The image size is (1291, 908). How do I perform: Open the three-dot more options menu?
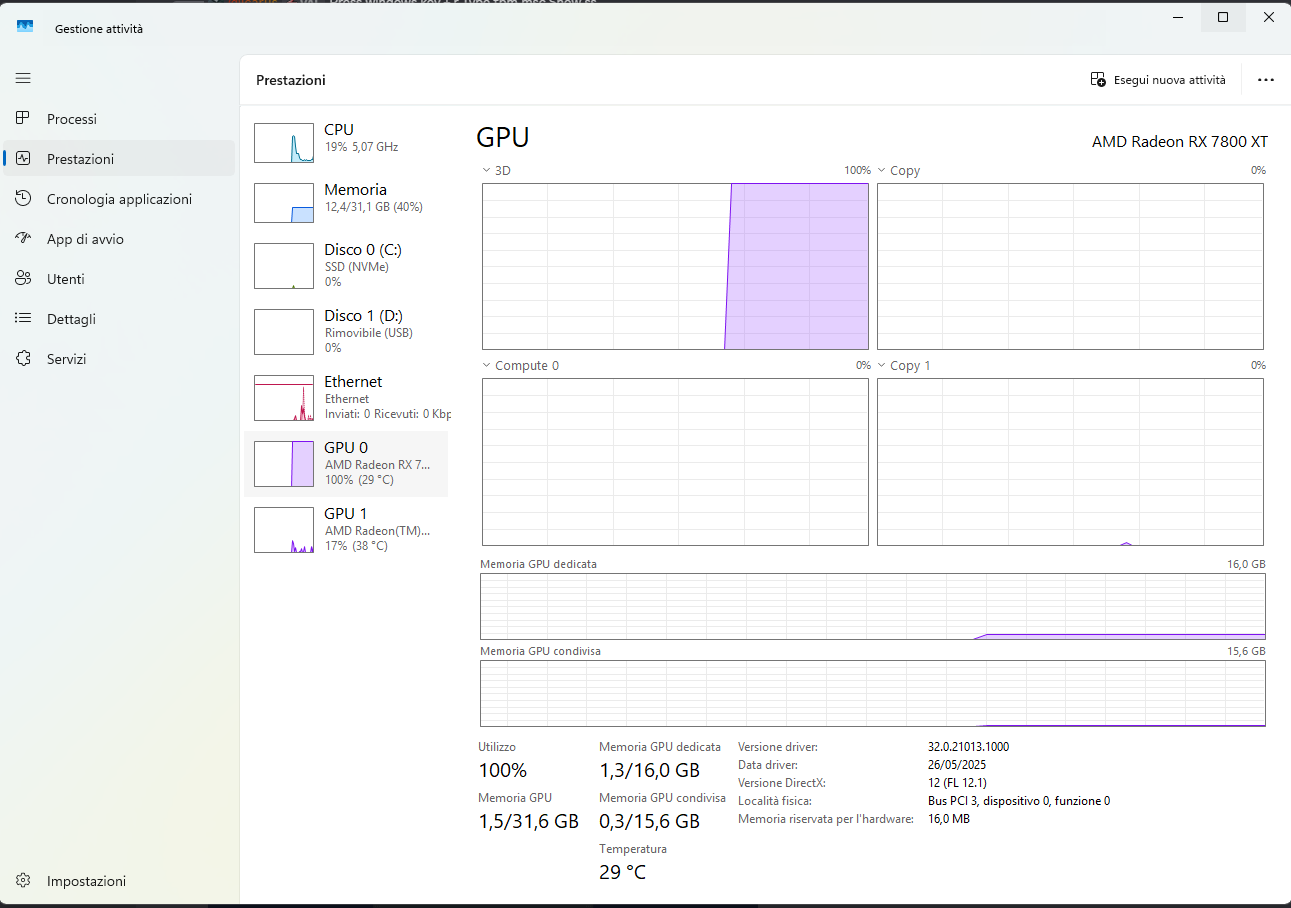1266,80
